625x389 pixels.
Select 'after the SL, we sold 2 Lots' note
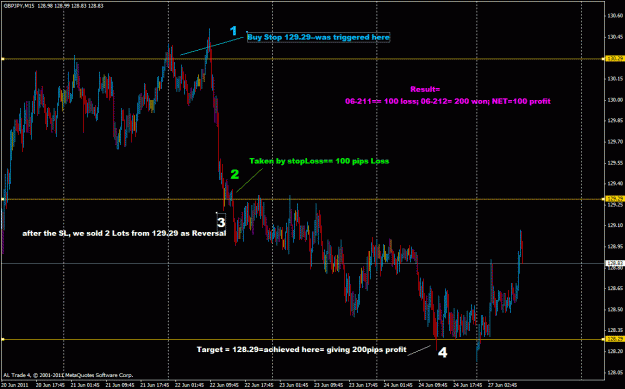(x=124, y=234)
